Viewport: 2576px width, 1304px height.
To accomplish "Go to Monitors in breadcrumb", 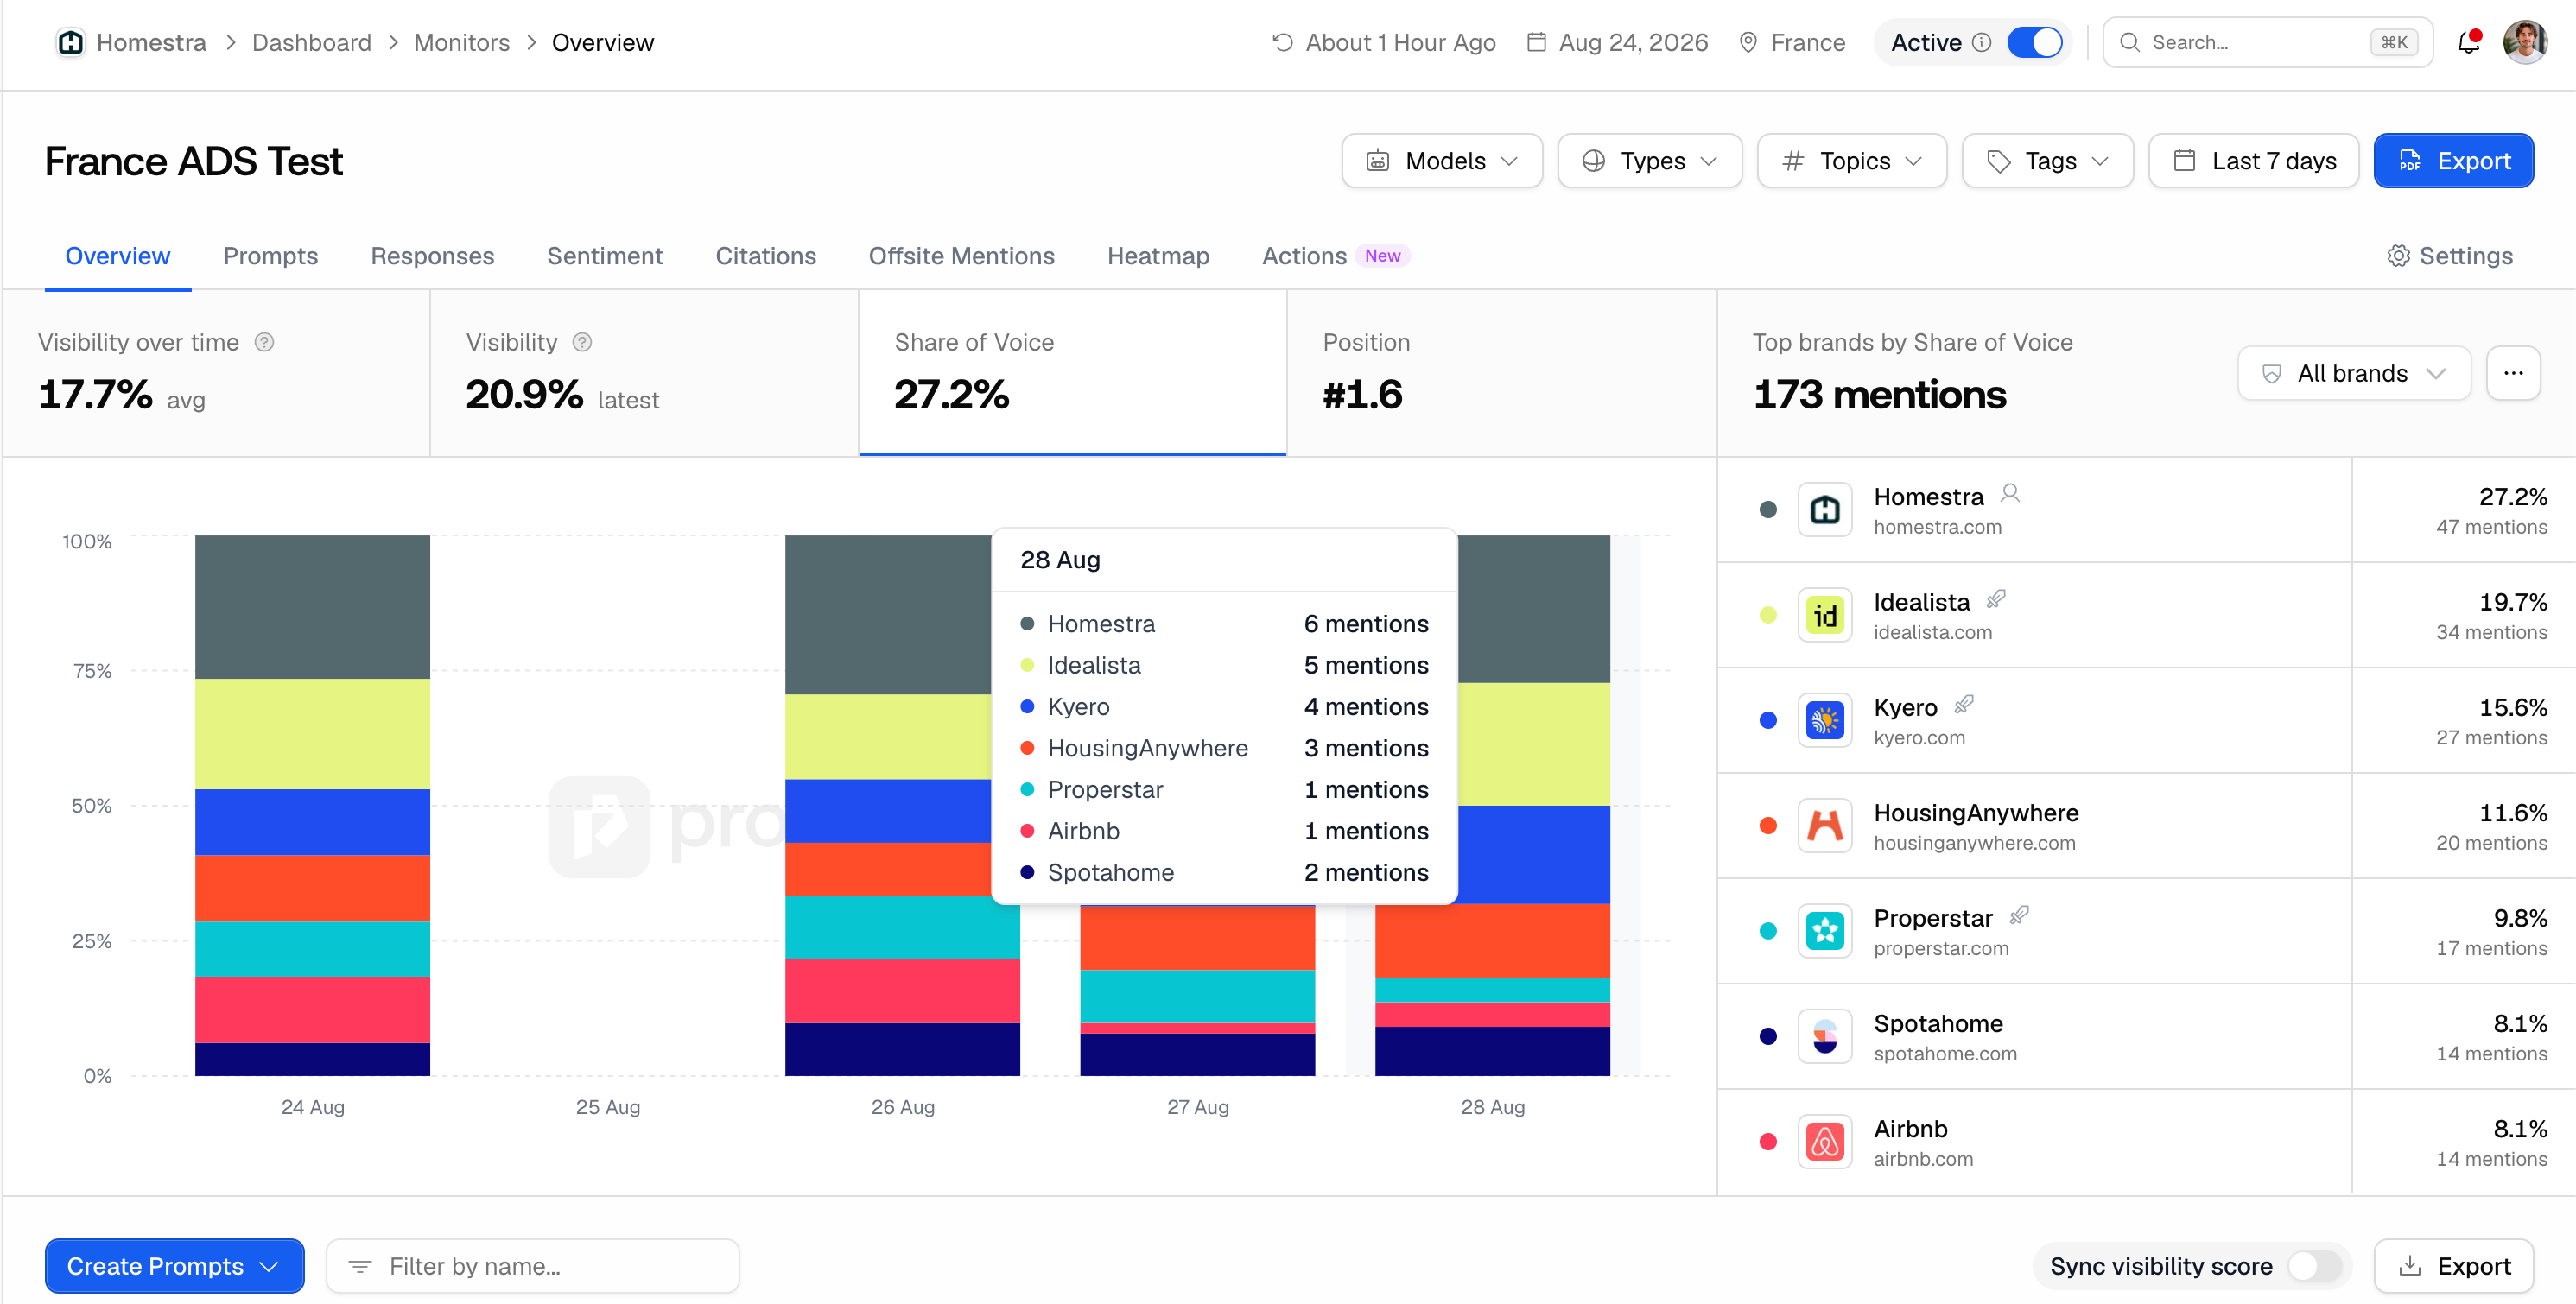I will 461,42.
